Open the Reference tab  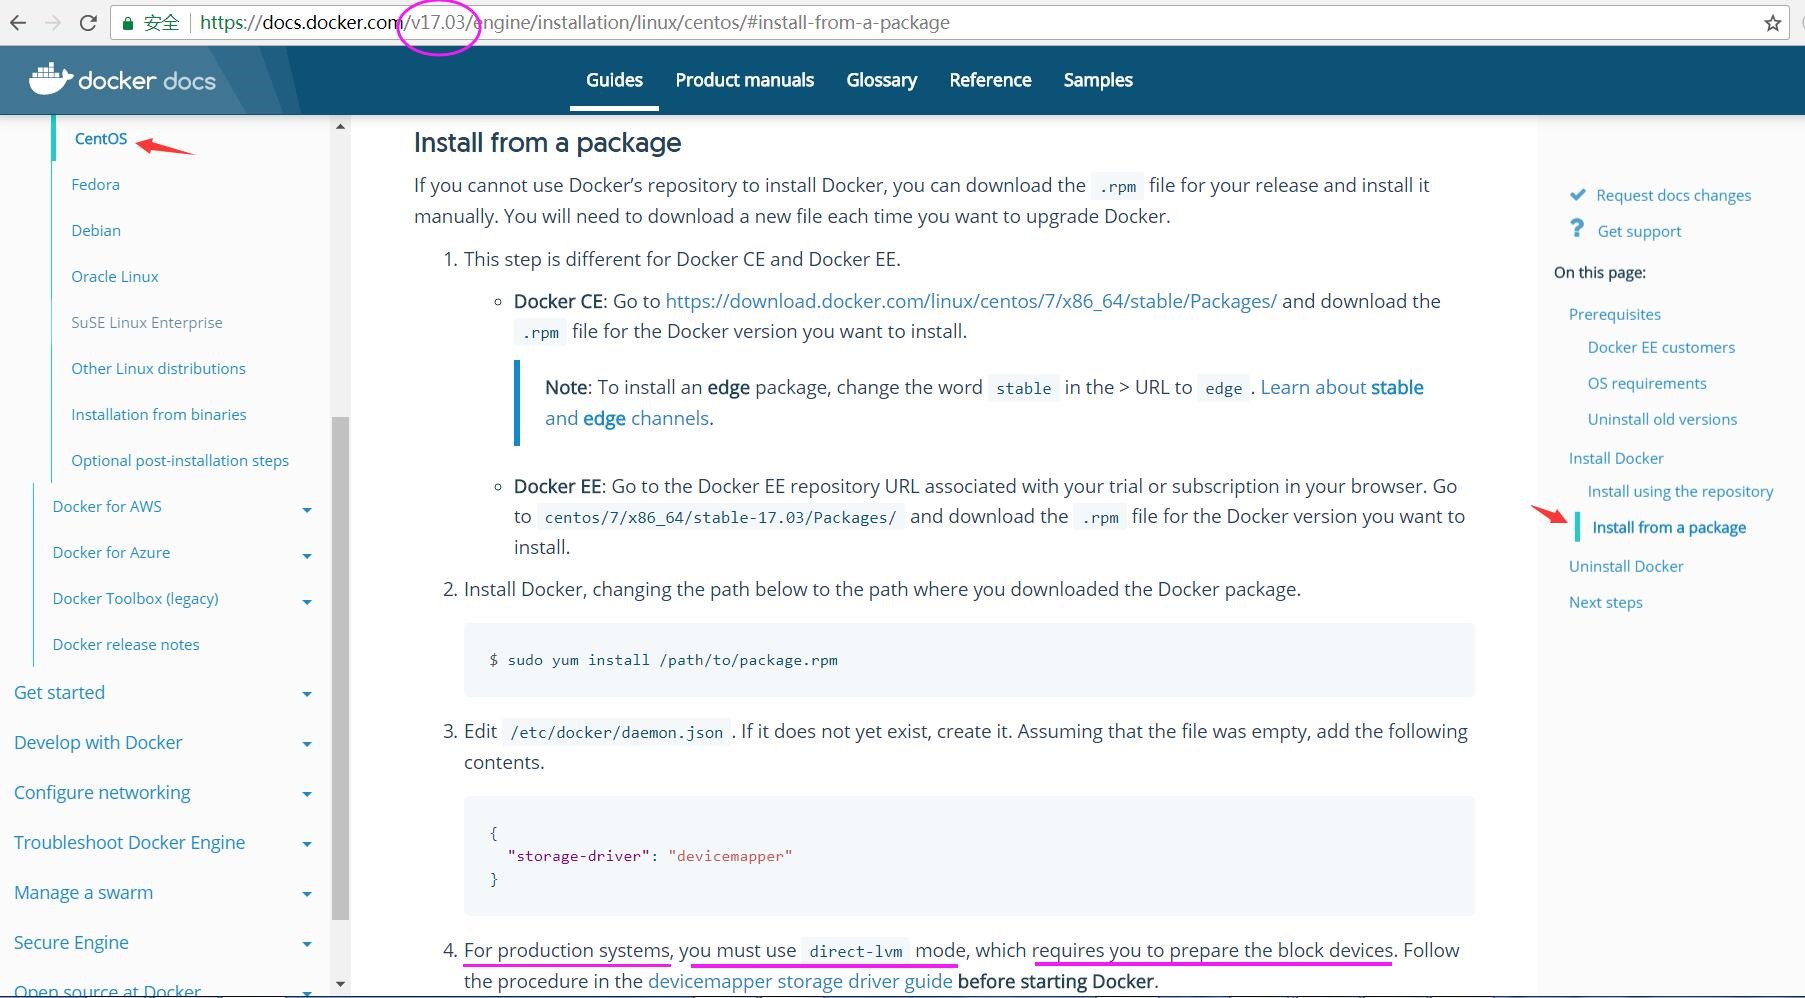click(x=990, y=80)
